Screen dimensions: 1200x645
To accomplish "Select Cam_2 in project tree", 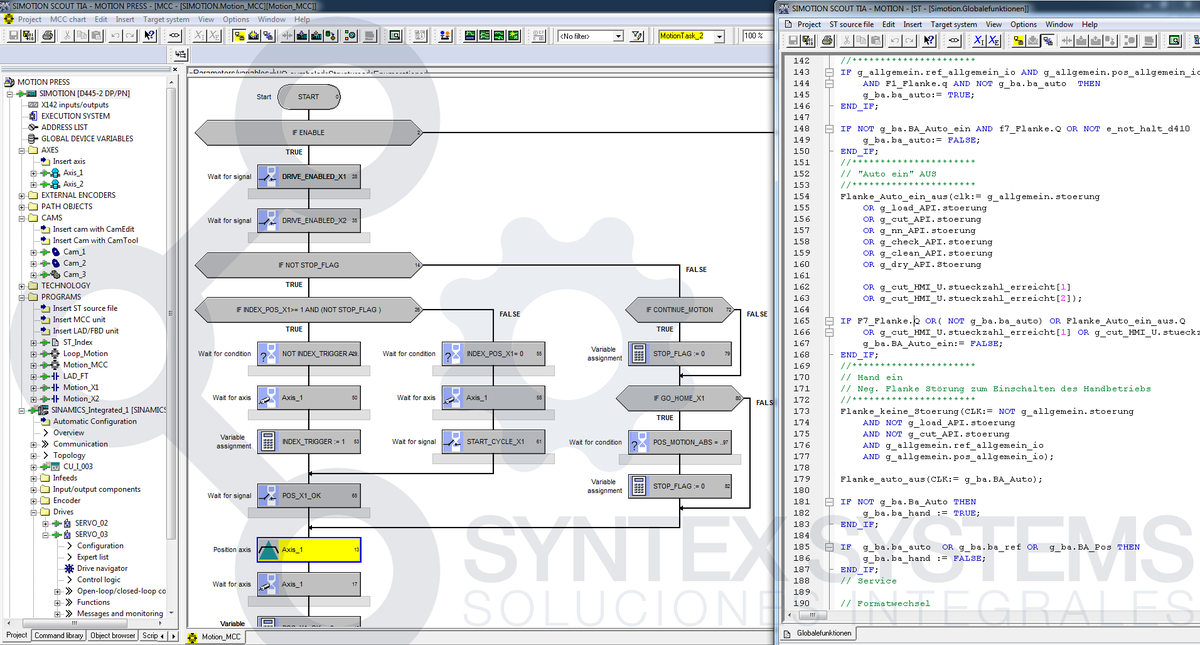I will (75, 263).
